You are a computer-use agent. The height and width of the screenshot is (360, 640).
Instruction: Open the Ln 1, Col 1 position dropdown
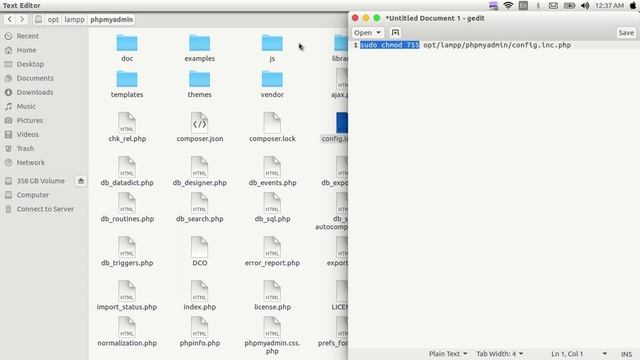point(579,354)
